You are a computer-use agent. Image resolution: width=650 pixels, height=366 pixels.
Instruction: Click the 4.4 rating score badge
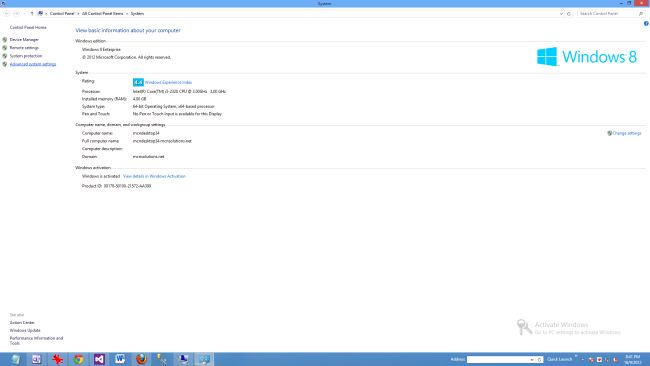click(x=138, y=82)
